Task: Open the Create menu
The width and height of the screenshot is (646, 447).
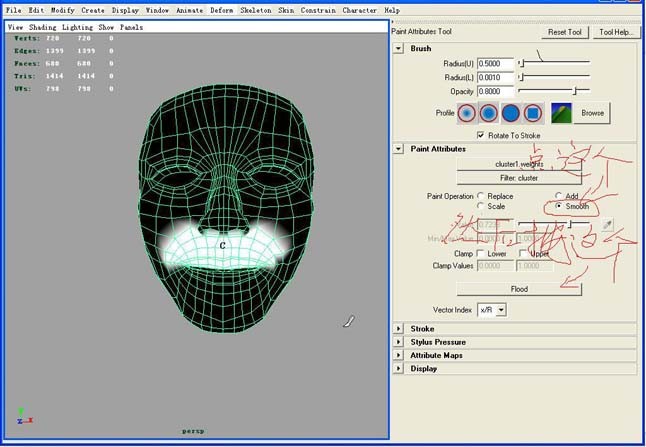Action: click(93, 10)
